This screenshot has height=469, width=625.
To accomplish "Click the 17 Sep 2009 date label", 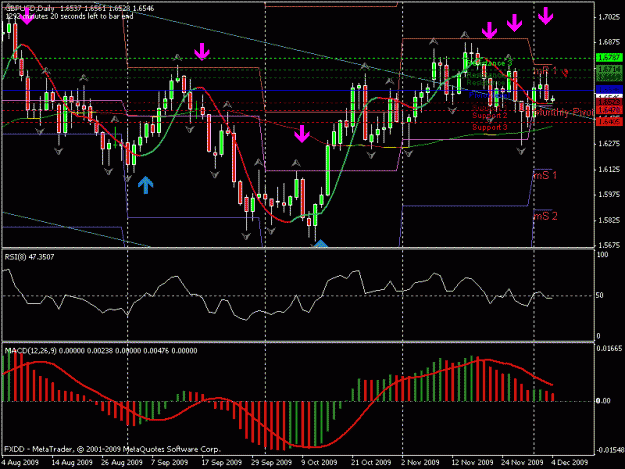I will 222,462.
